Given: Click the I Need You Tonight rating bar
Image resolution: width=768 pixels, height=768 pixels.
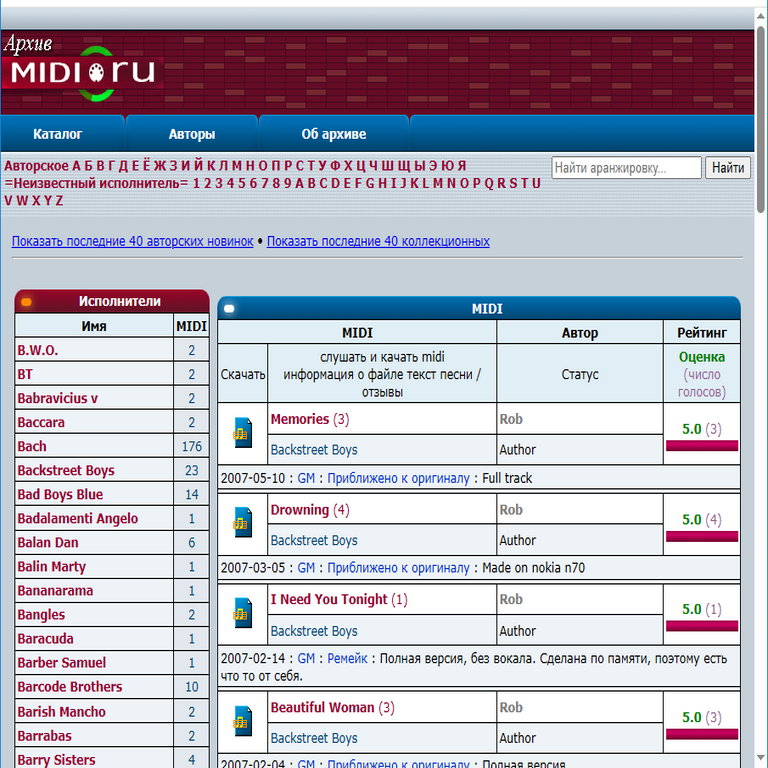Looking at the screenshot, I should (x=702, y=626).
